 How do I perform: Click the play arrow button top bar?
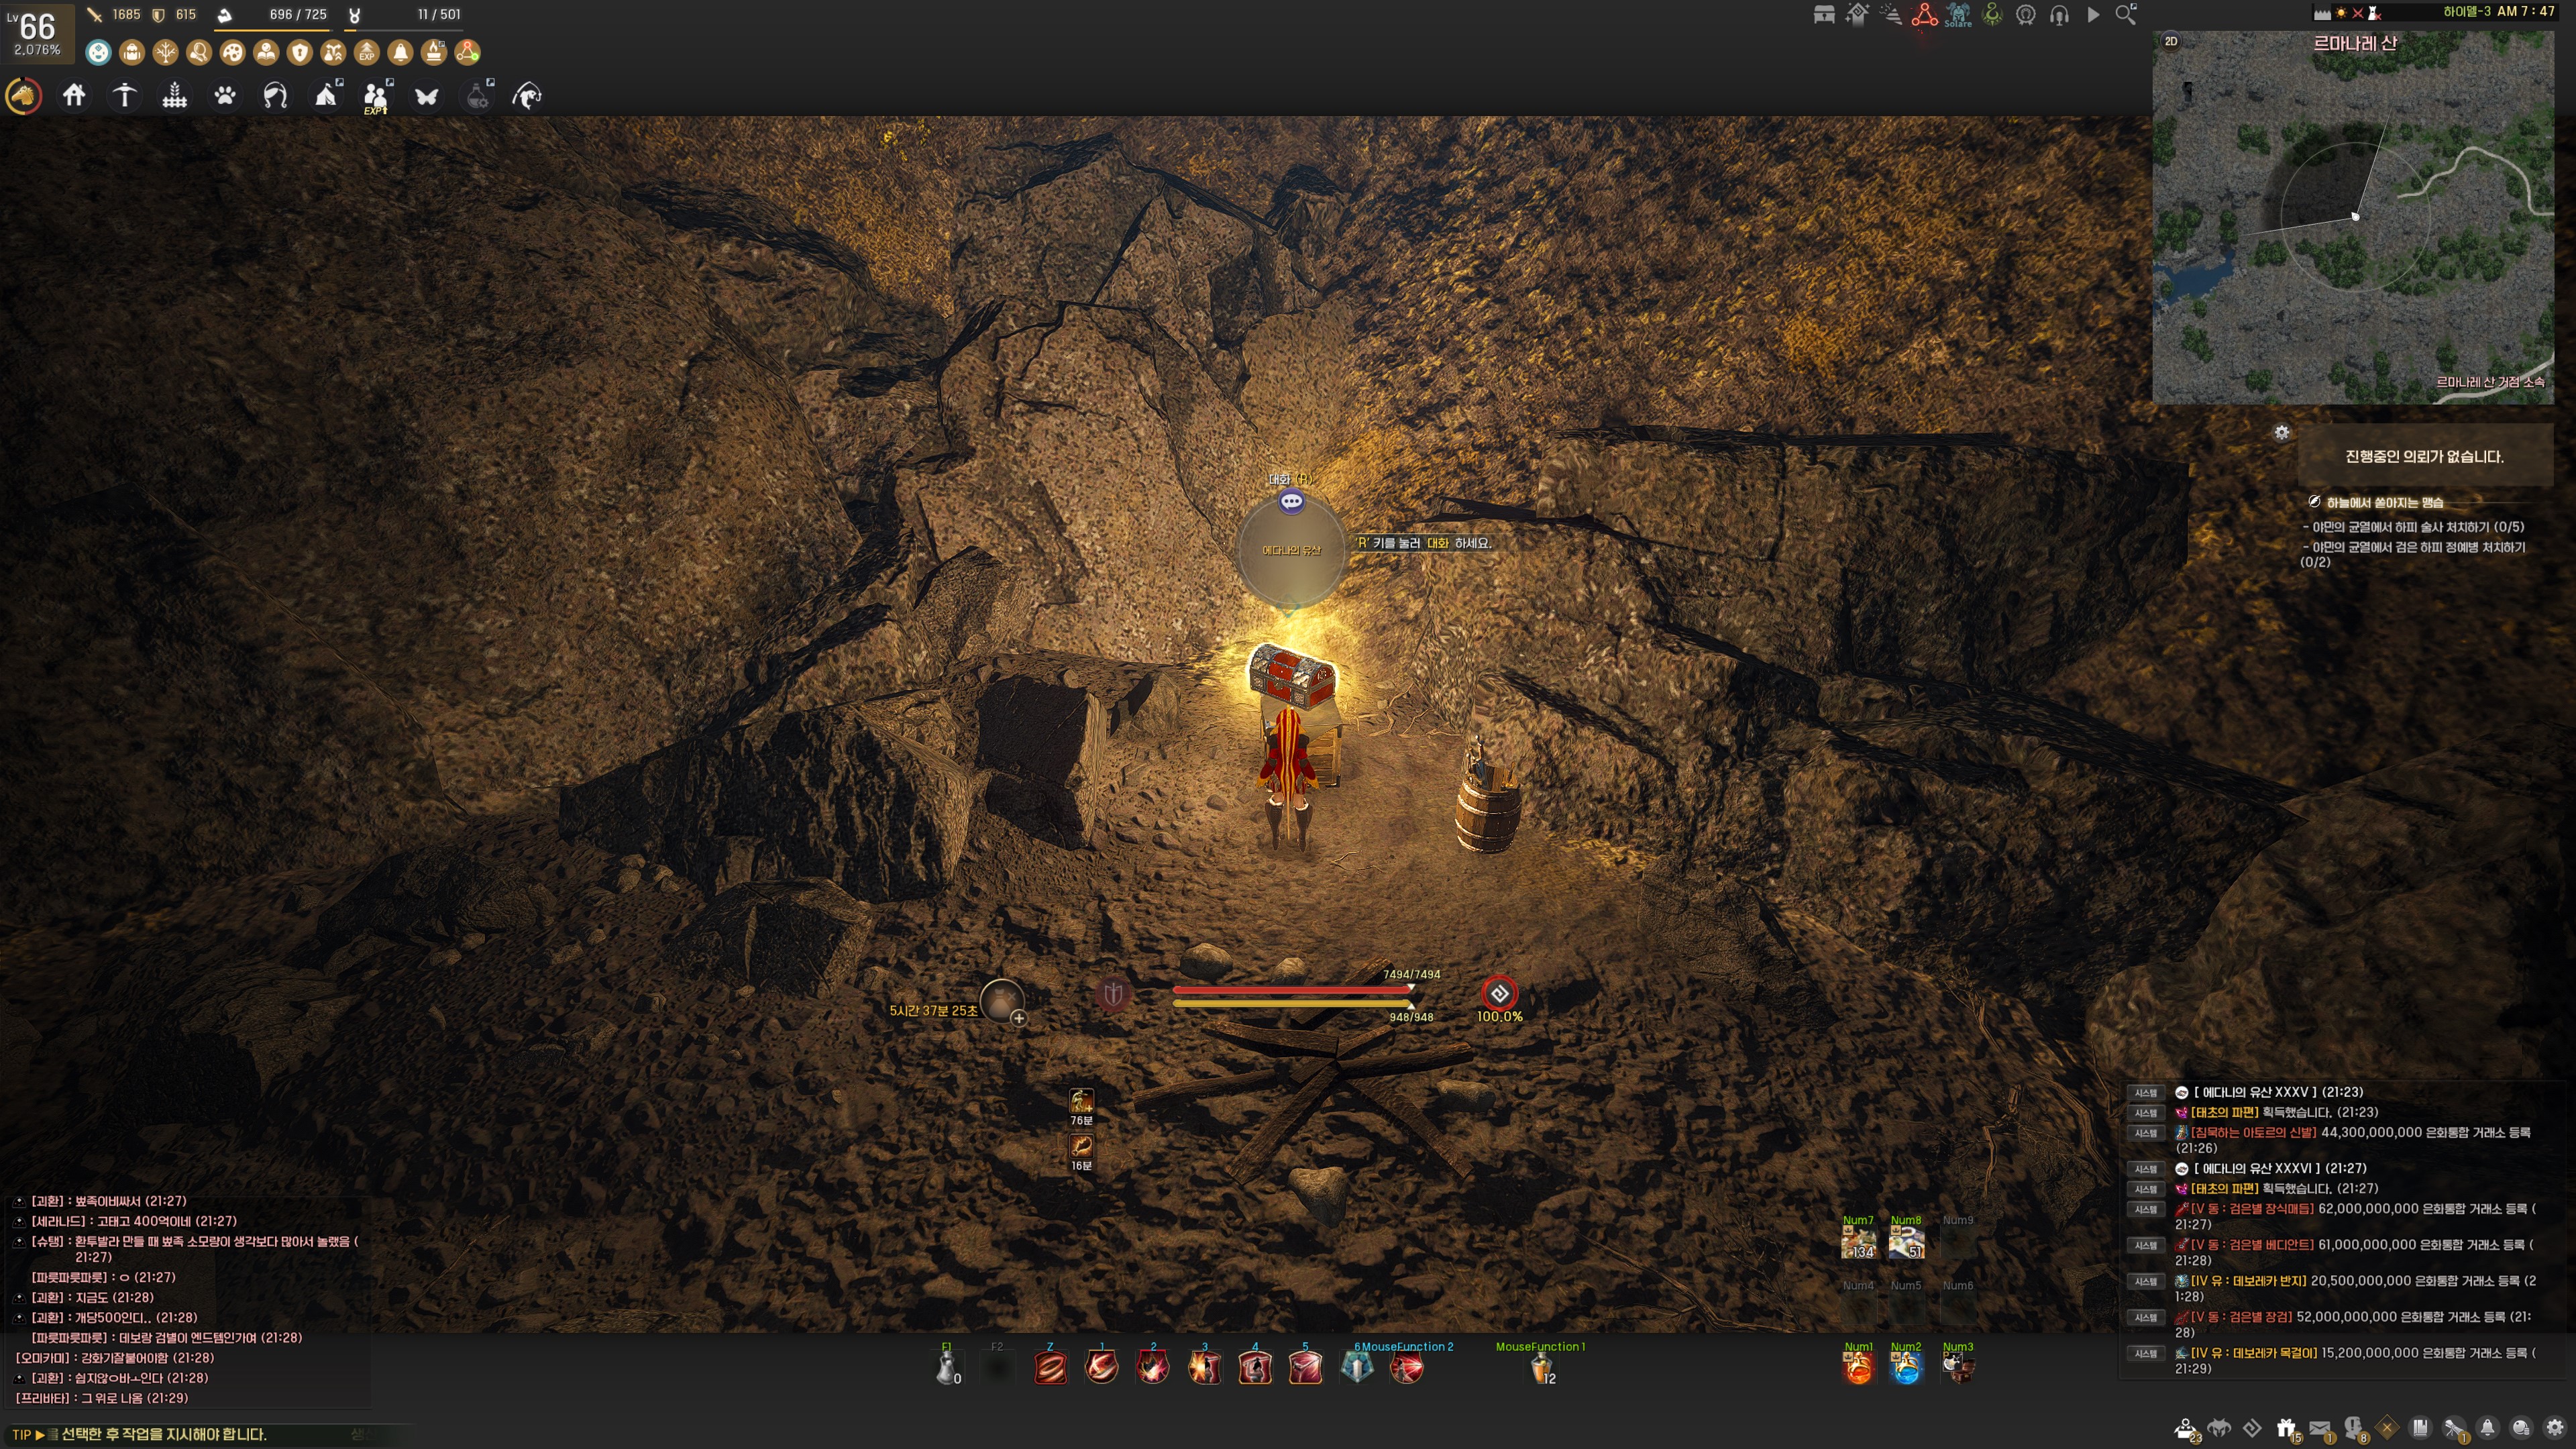pos(2093,15)
